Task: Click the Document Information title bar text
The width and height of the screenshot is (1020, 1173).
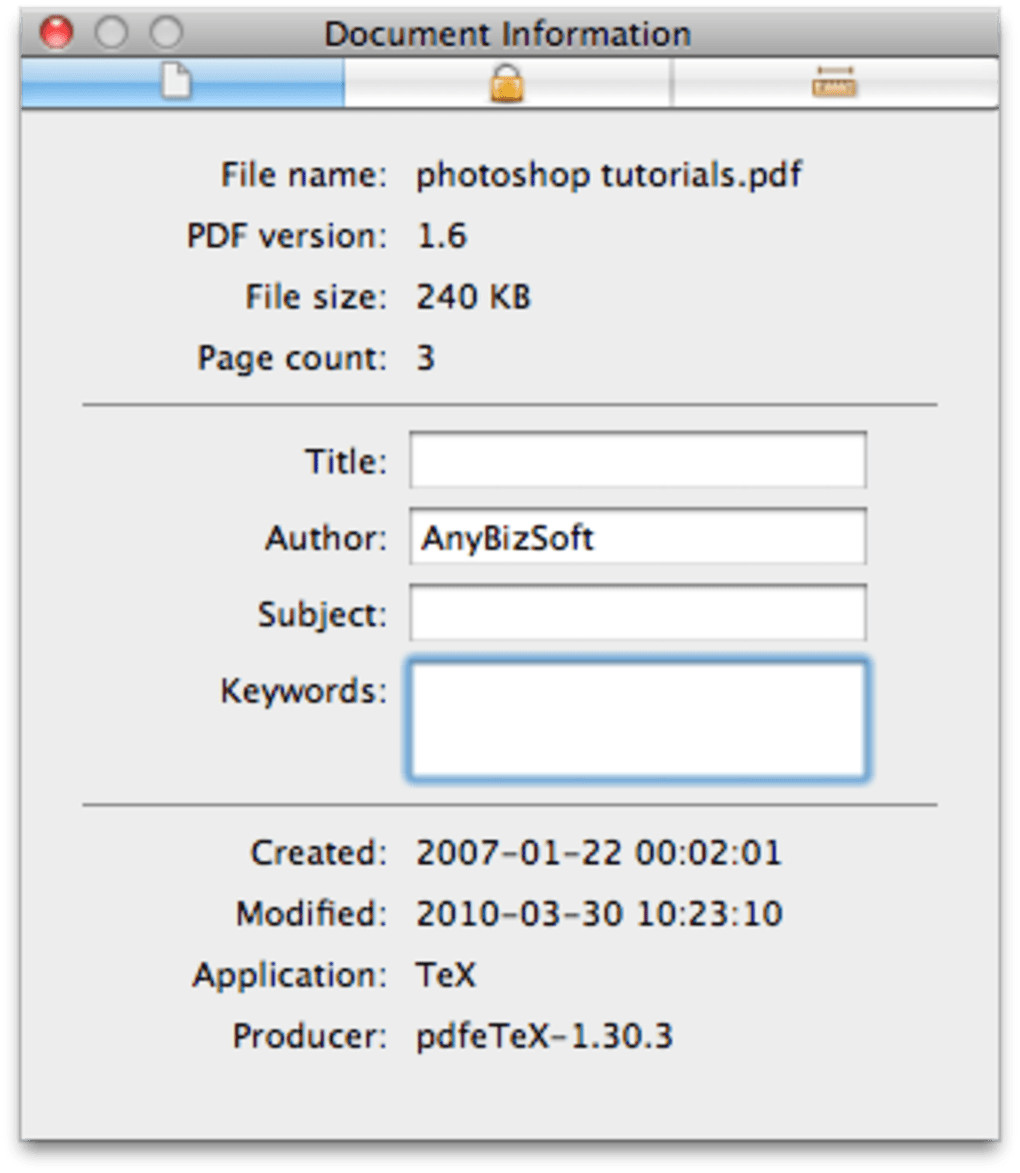Action: (507, 34)
